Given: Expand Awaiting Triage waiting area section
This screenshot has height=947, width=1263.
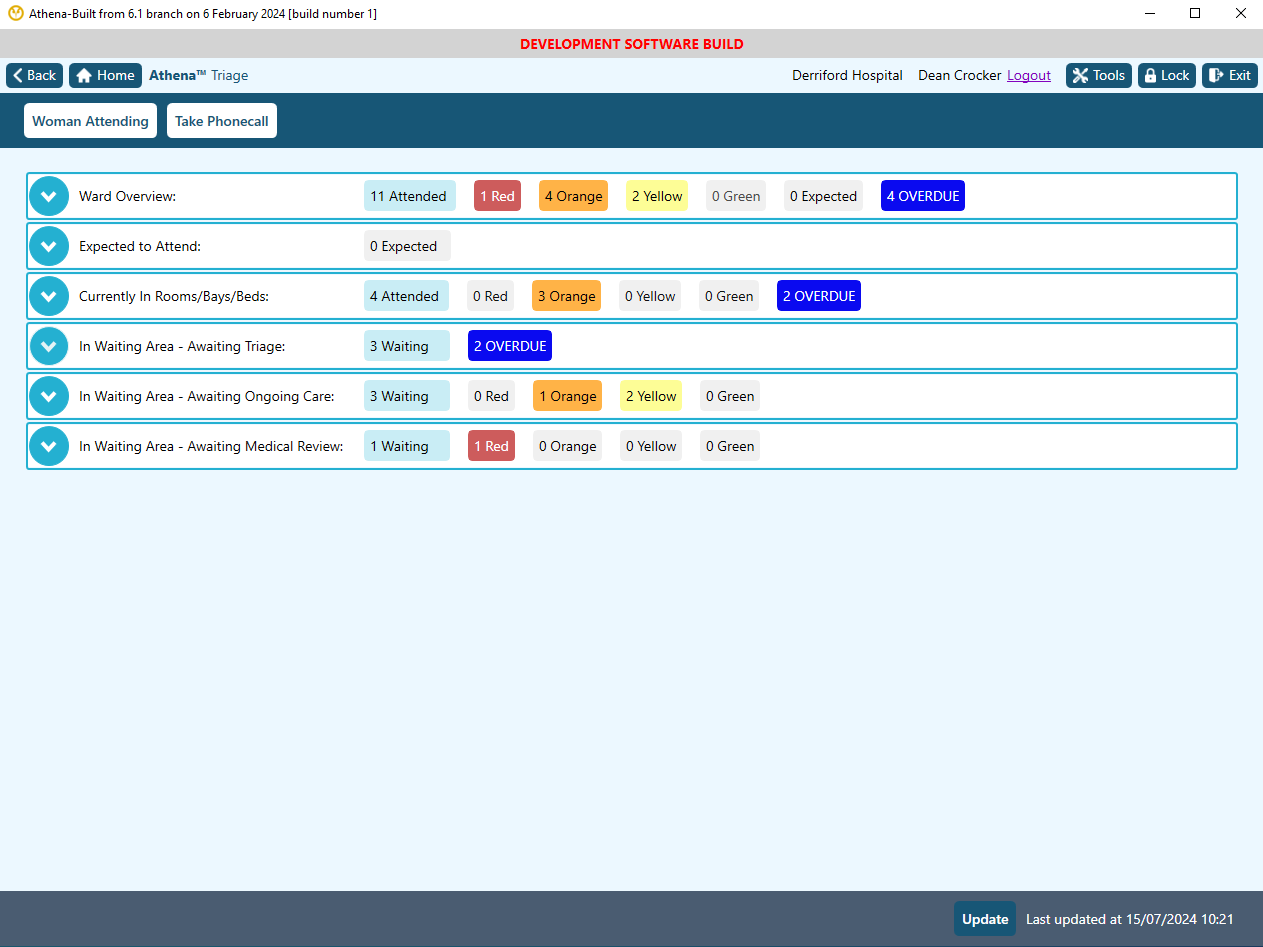Looking at the screenshot, I should [49, 346].
